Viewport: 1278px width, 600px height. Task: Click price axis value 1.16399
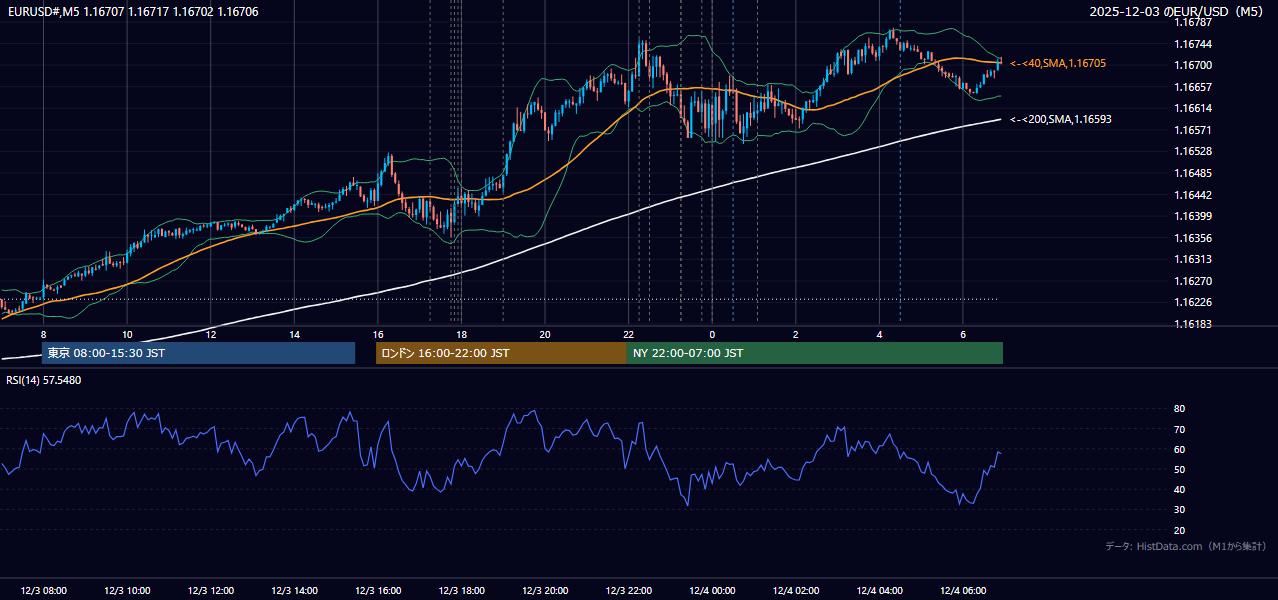click(1192, 216)
